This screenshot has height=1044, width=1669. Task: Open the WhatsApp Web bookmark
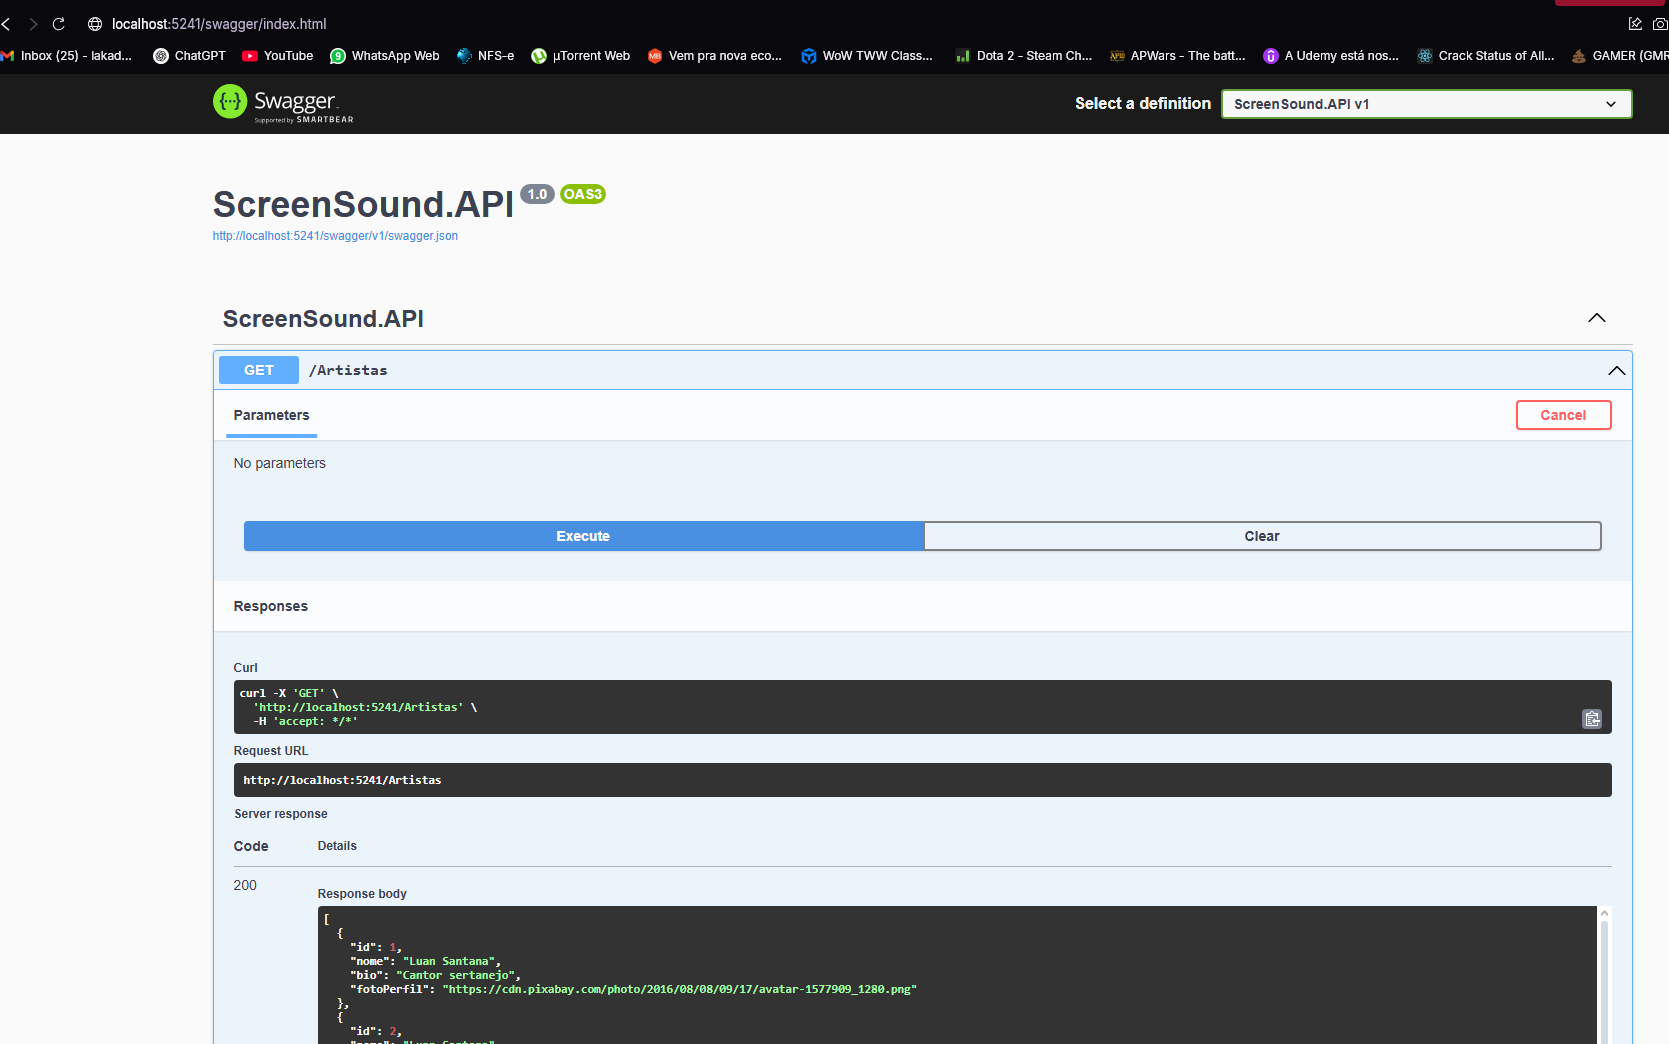tap(385, 56)
